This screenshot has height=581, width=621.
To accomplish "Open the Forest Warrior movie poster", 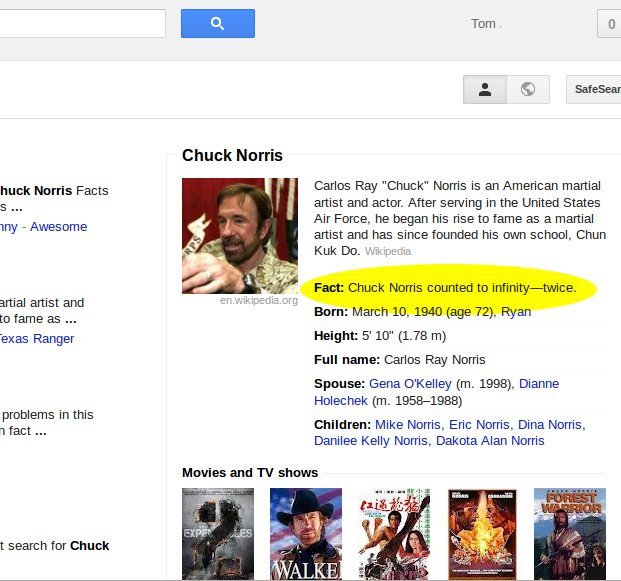I will click(570, 534).
